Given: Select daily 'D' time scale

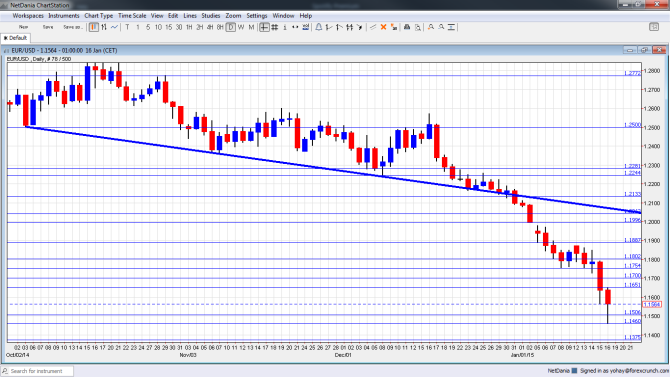Looking at the screenshot, I should click(231, 27).
